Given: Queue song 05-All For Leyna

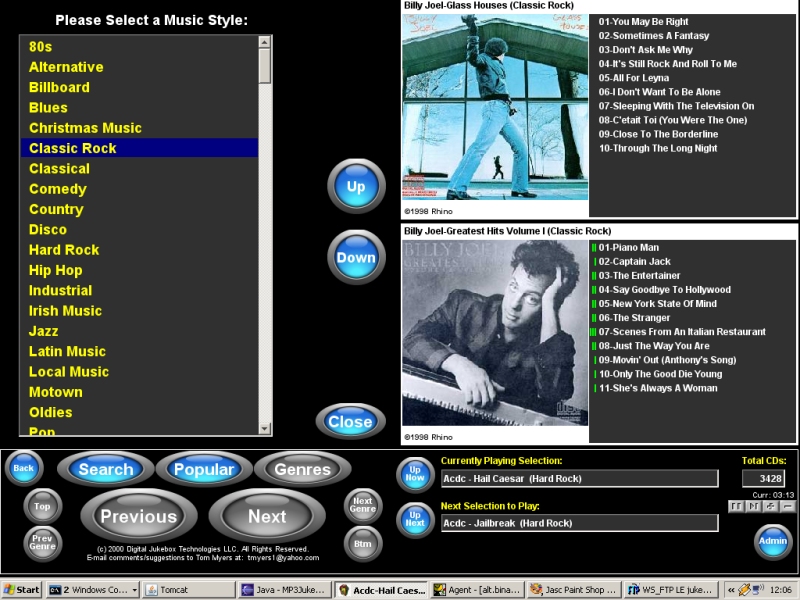Looking at the screenshot, I should coord(634,78).
